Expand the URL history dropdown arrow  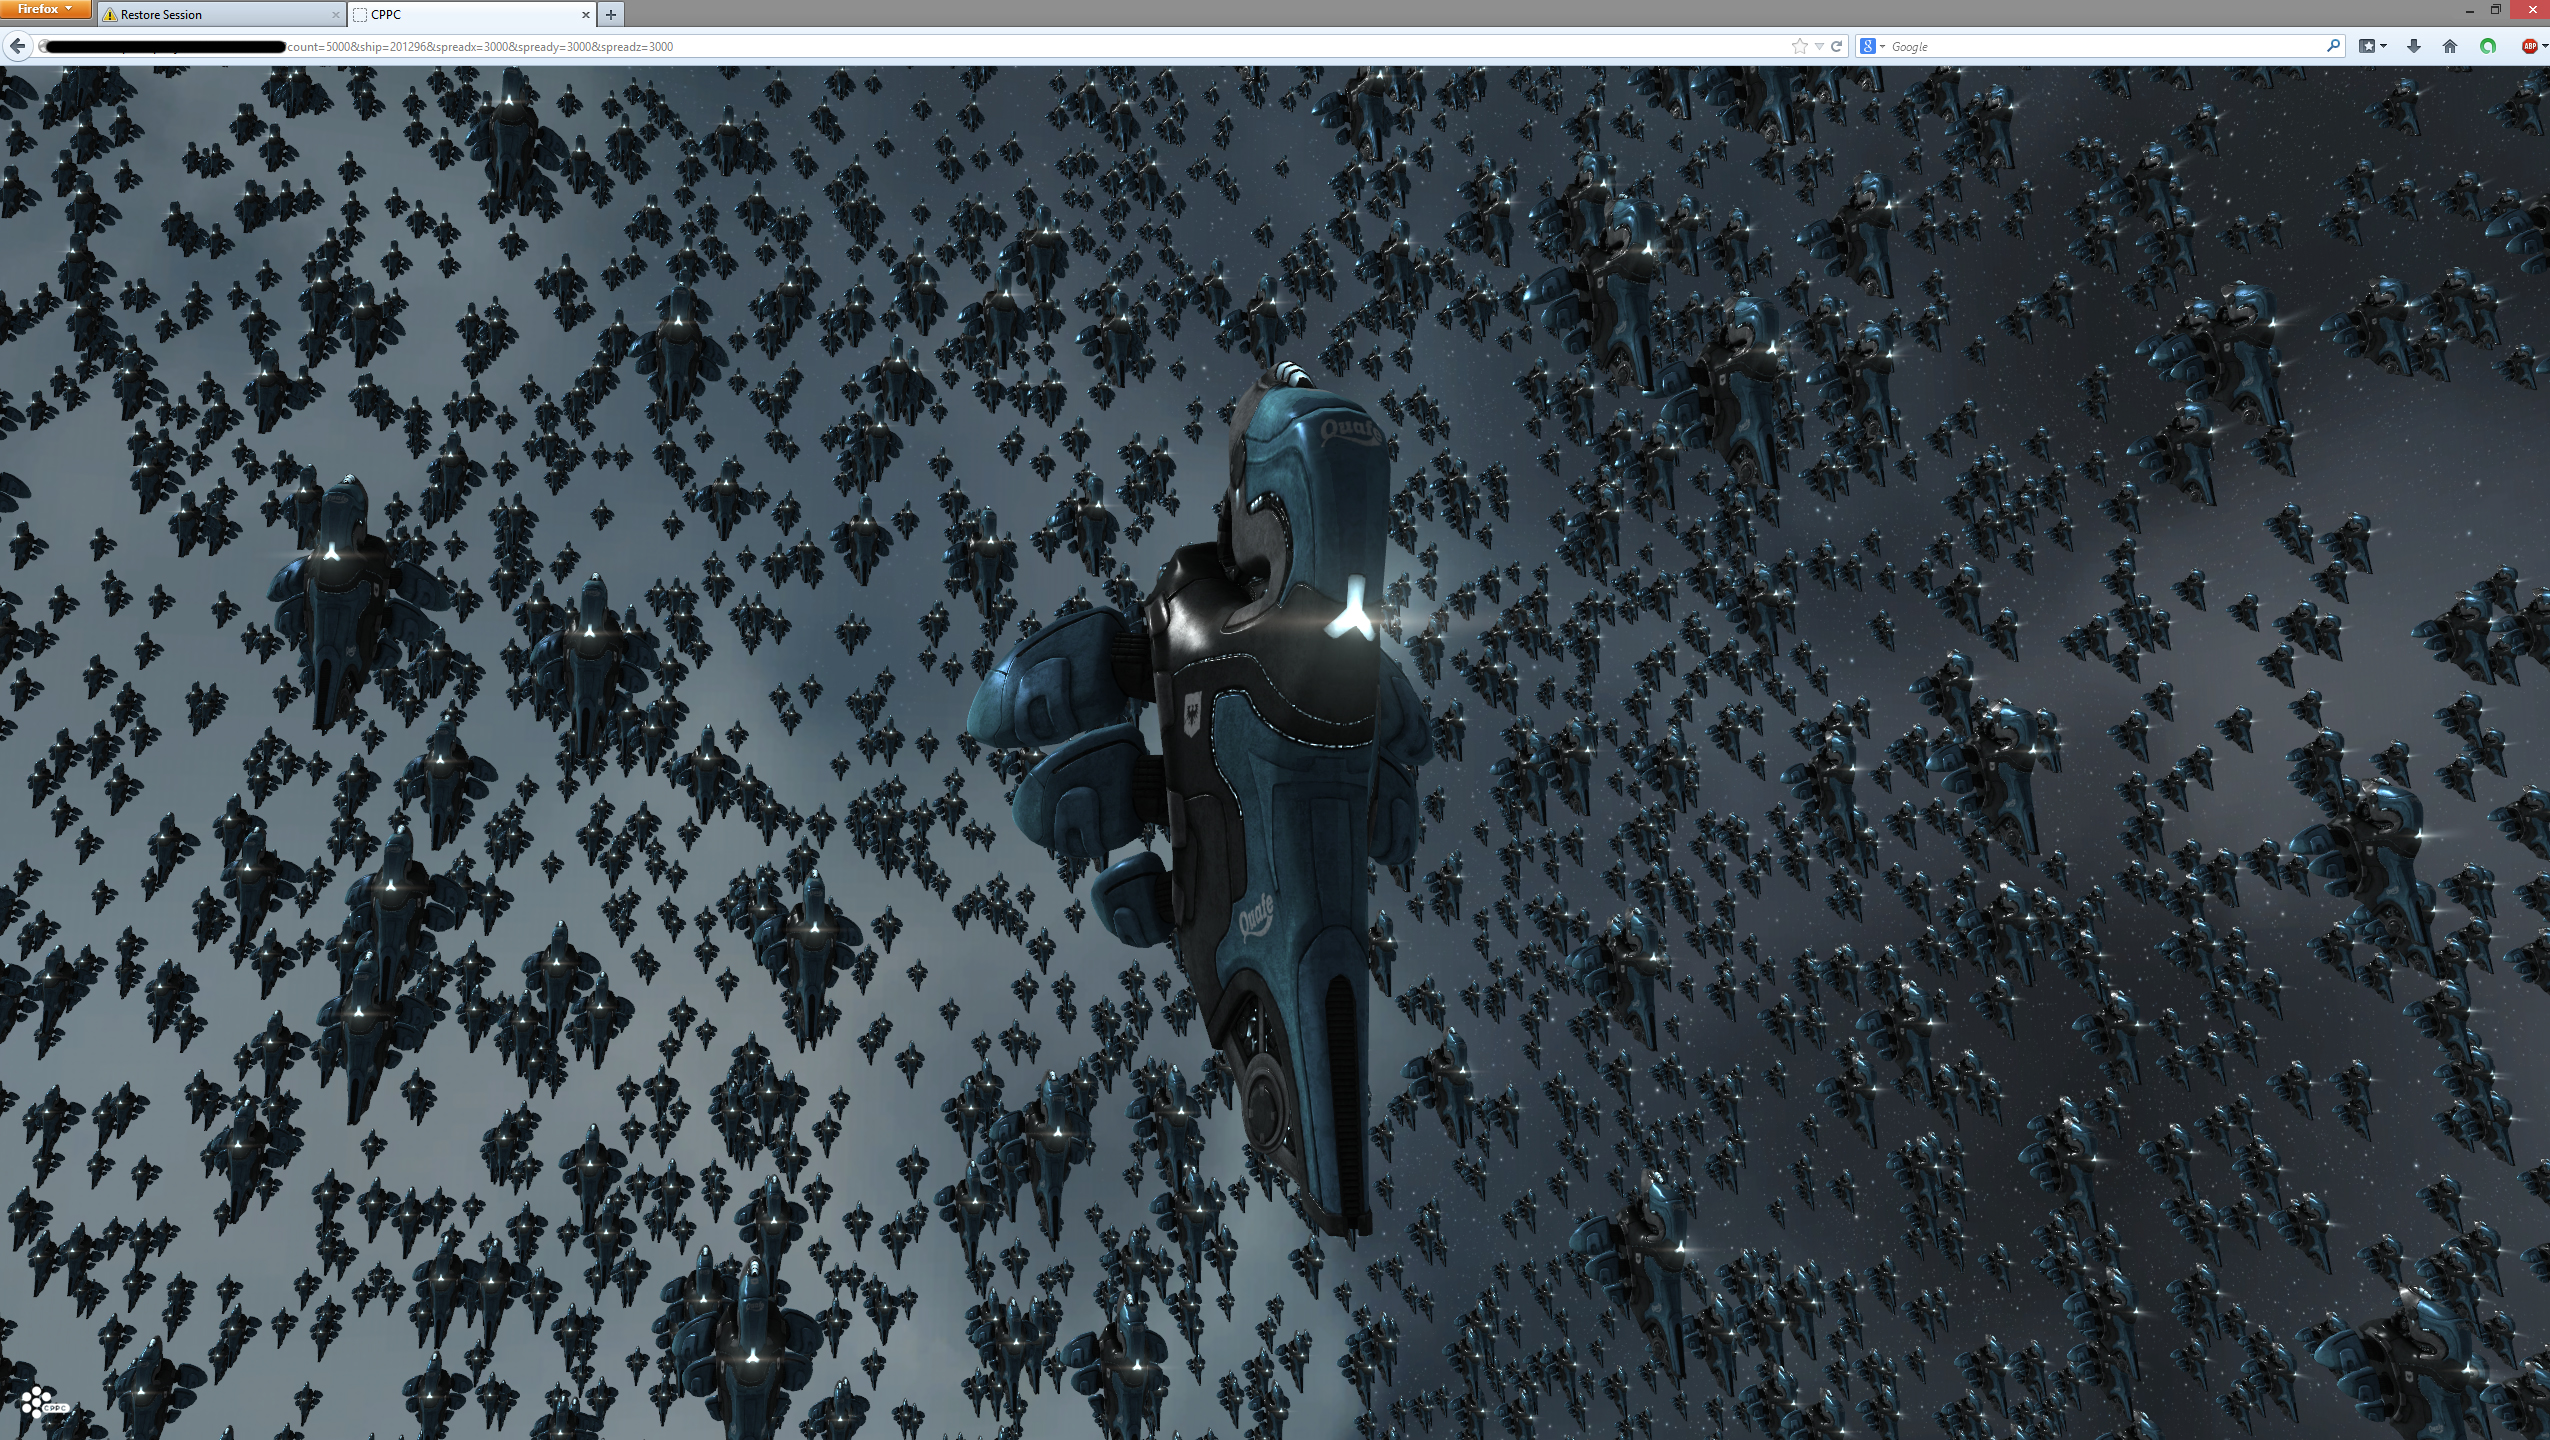pos(1819,46)
